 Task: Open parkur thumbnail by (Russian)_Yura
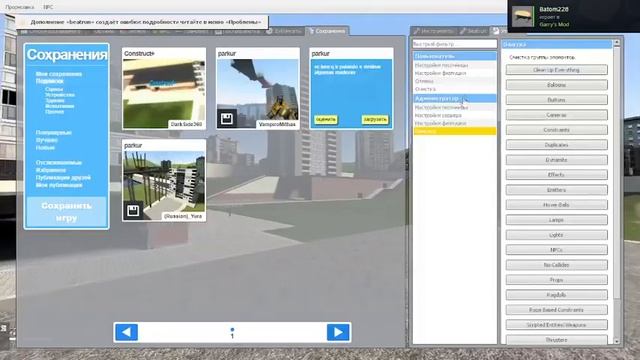pos(164,186)
